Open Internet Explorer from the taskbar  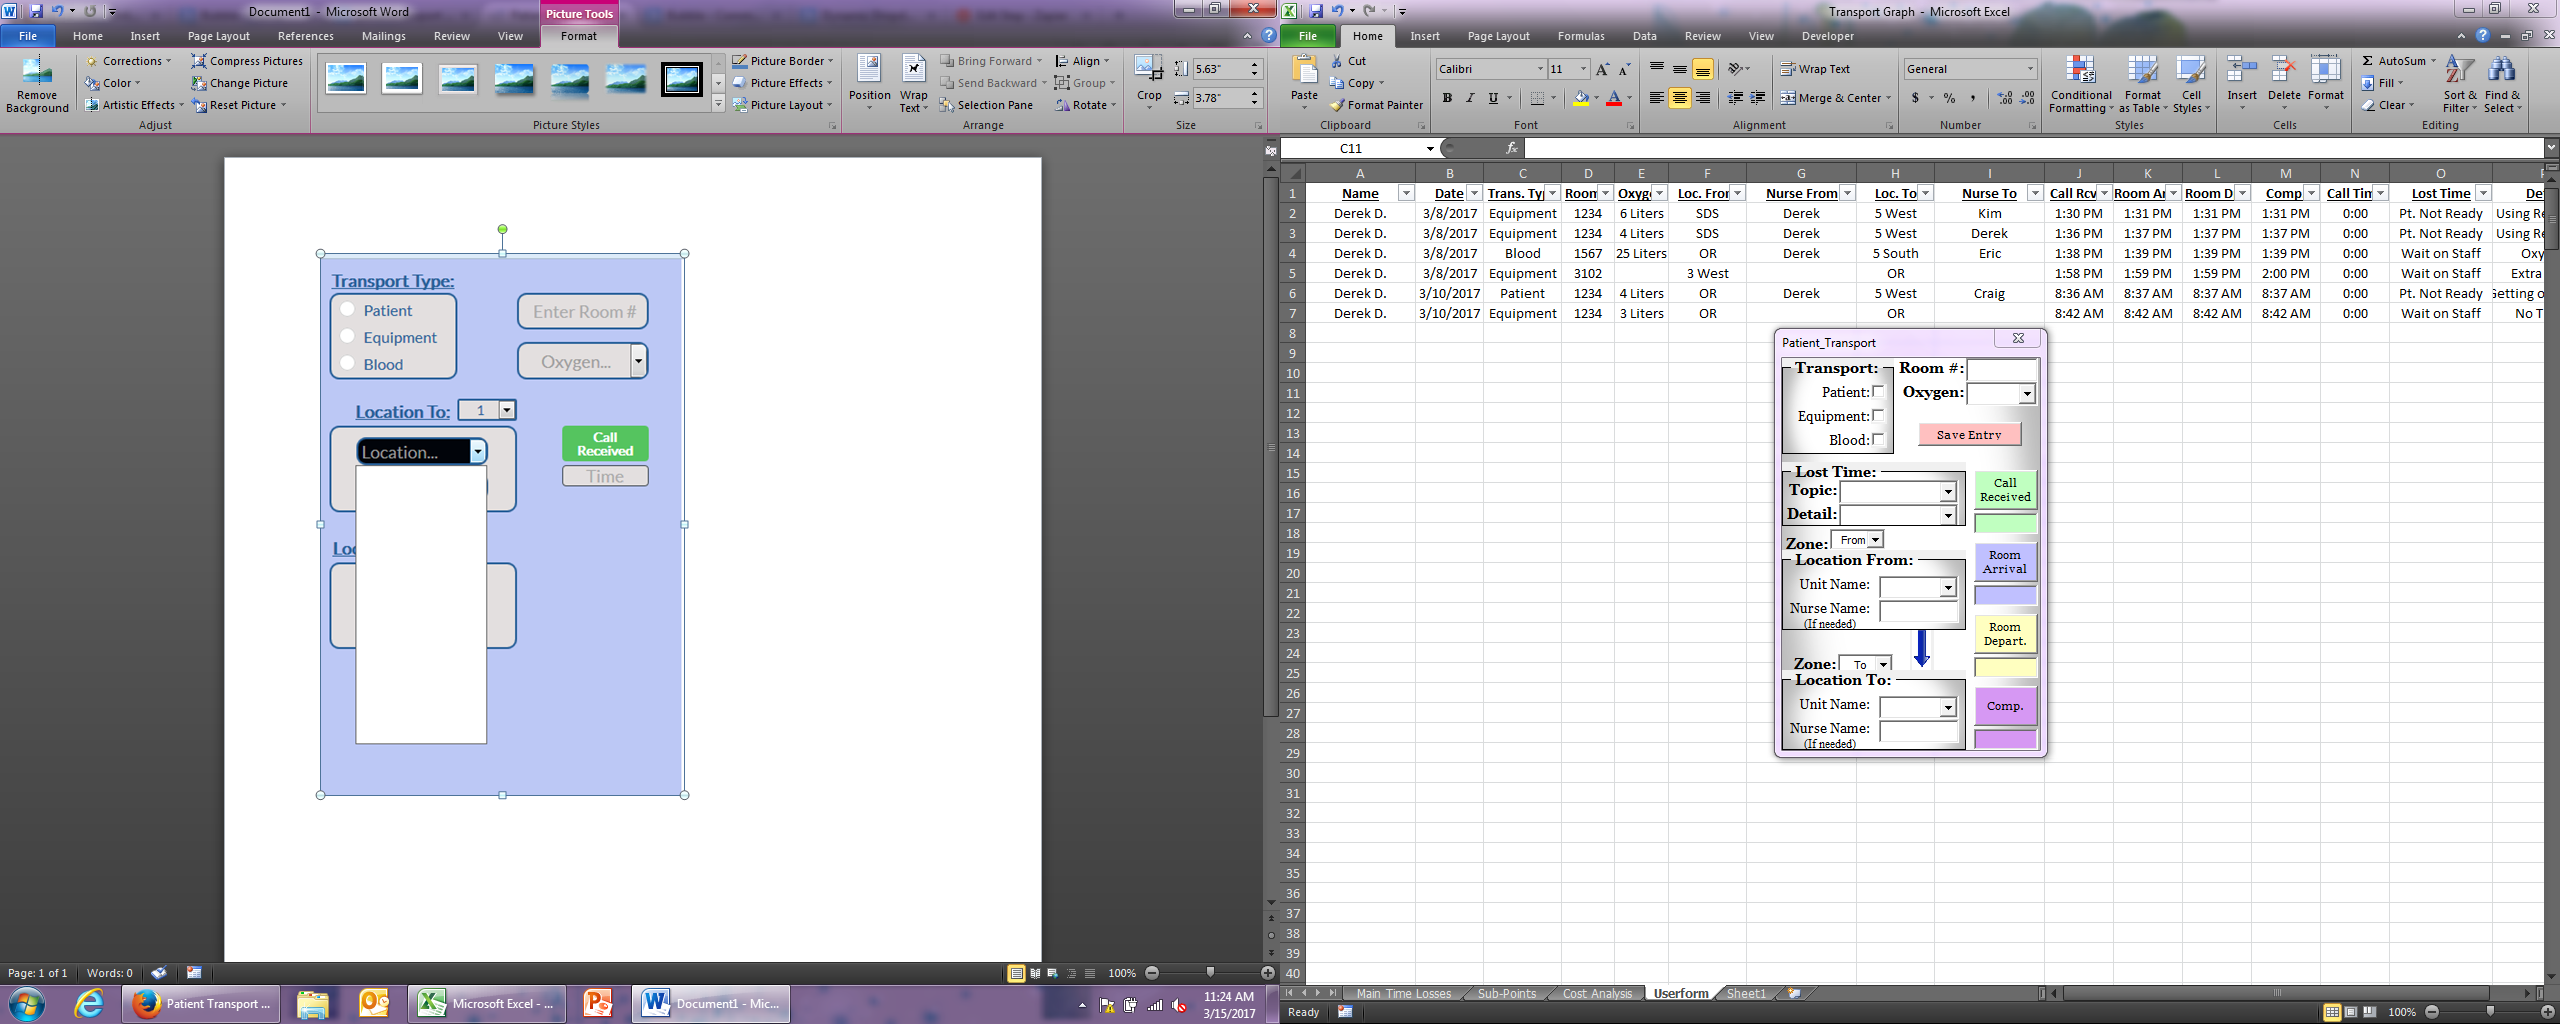[89, 1004]
